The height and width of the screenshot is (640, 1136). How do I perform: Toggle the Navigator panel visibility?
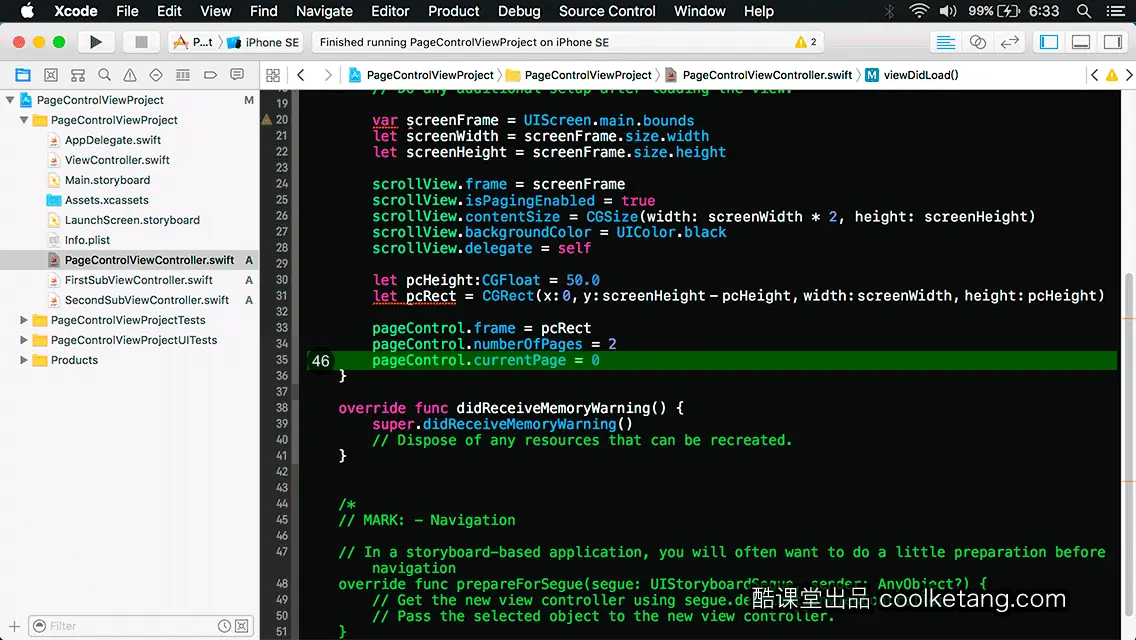(x=1048, y=42)
